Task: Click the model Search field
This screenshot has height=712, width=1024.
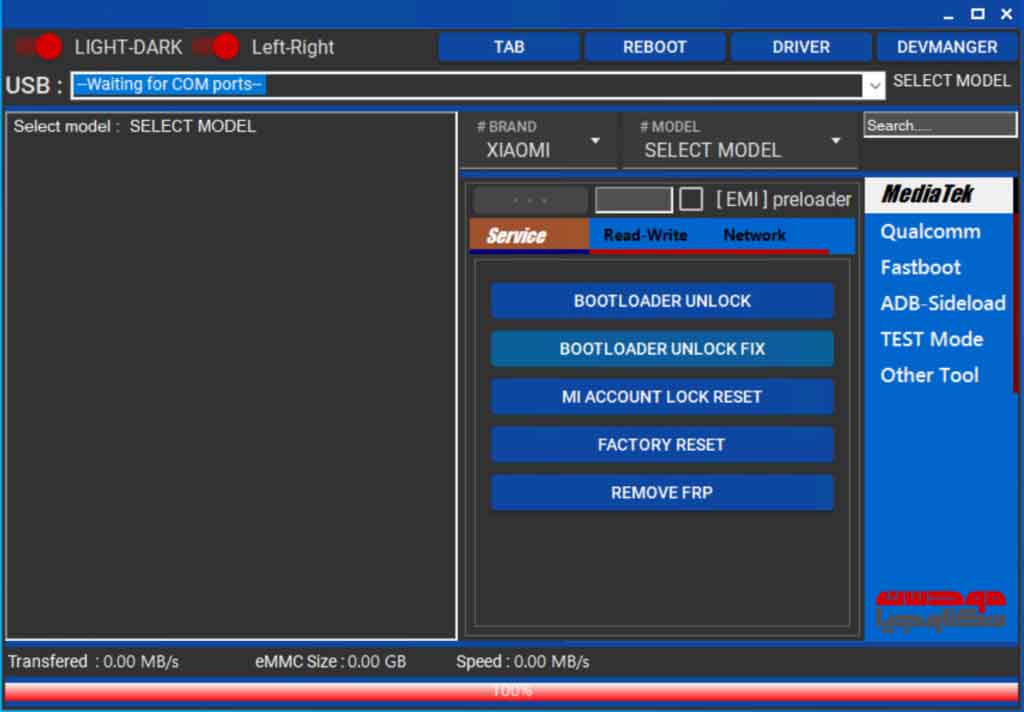Action: 940,125
